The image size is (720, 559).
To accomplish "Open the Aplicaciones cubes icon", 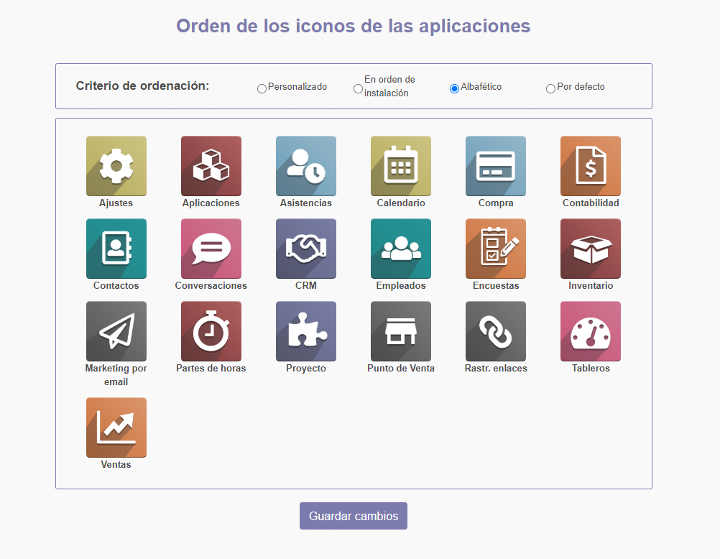I will [x=211, y=166].
